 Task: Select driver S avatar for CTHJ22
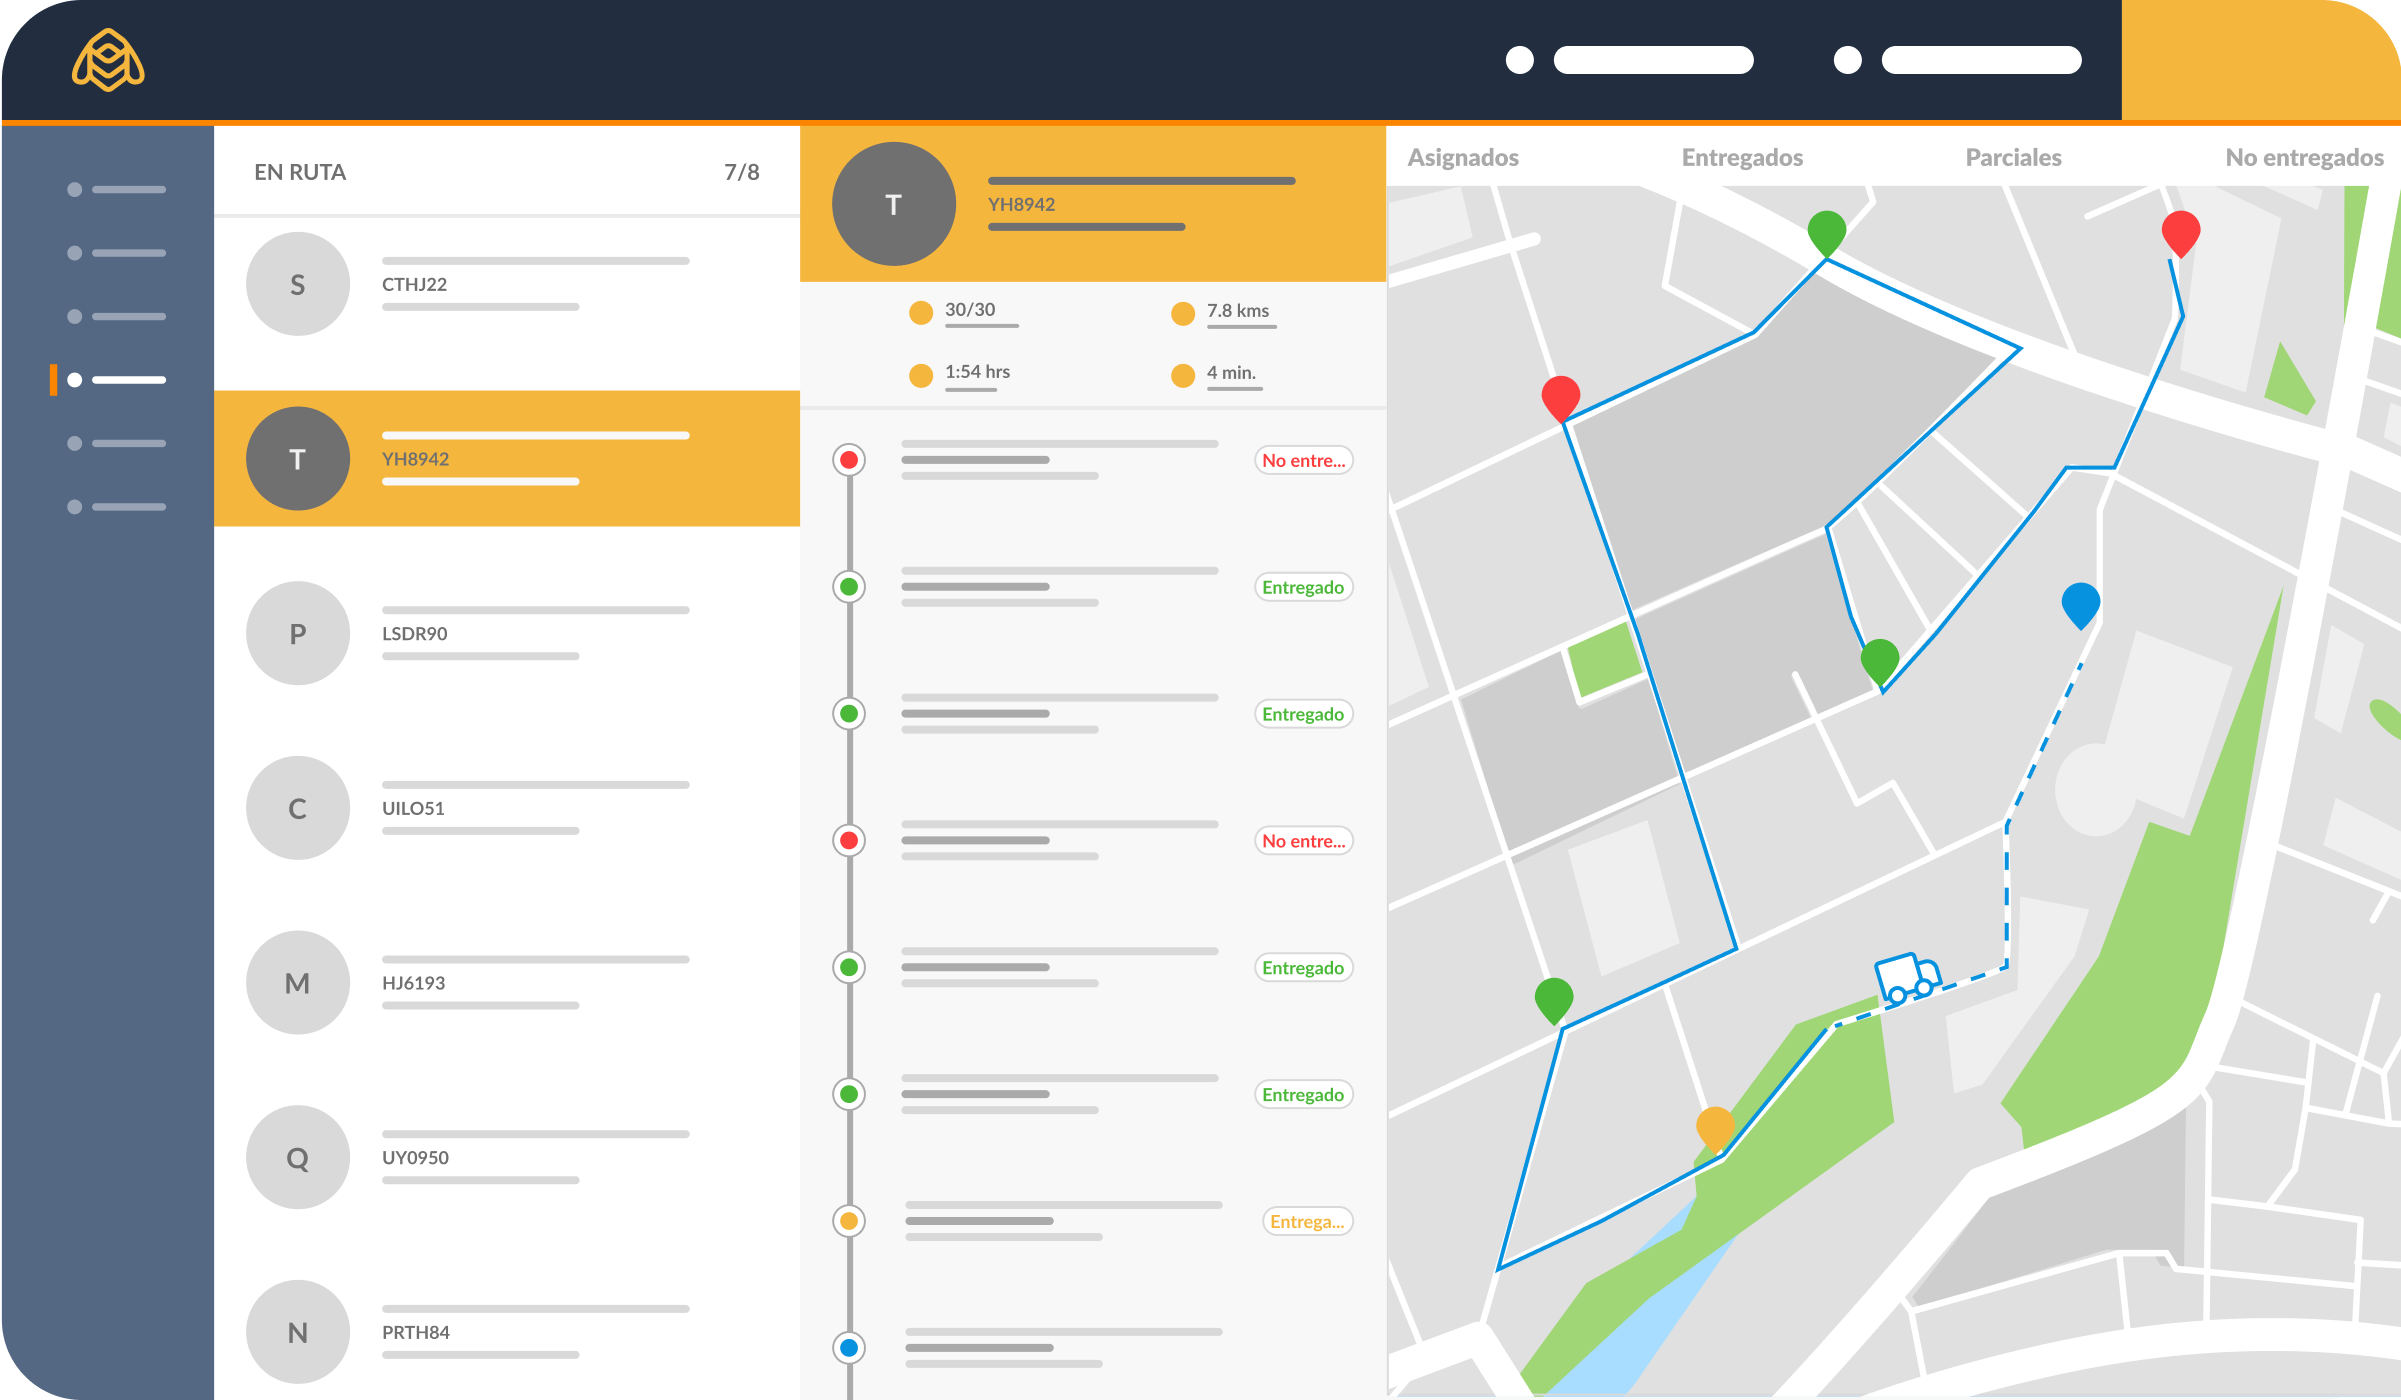pos(298,284)
